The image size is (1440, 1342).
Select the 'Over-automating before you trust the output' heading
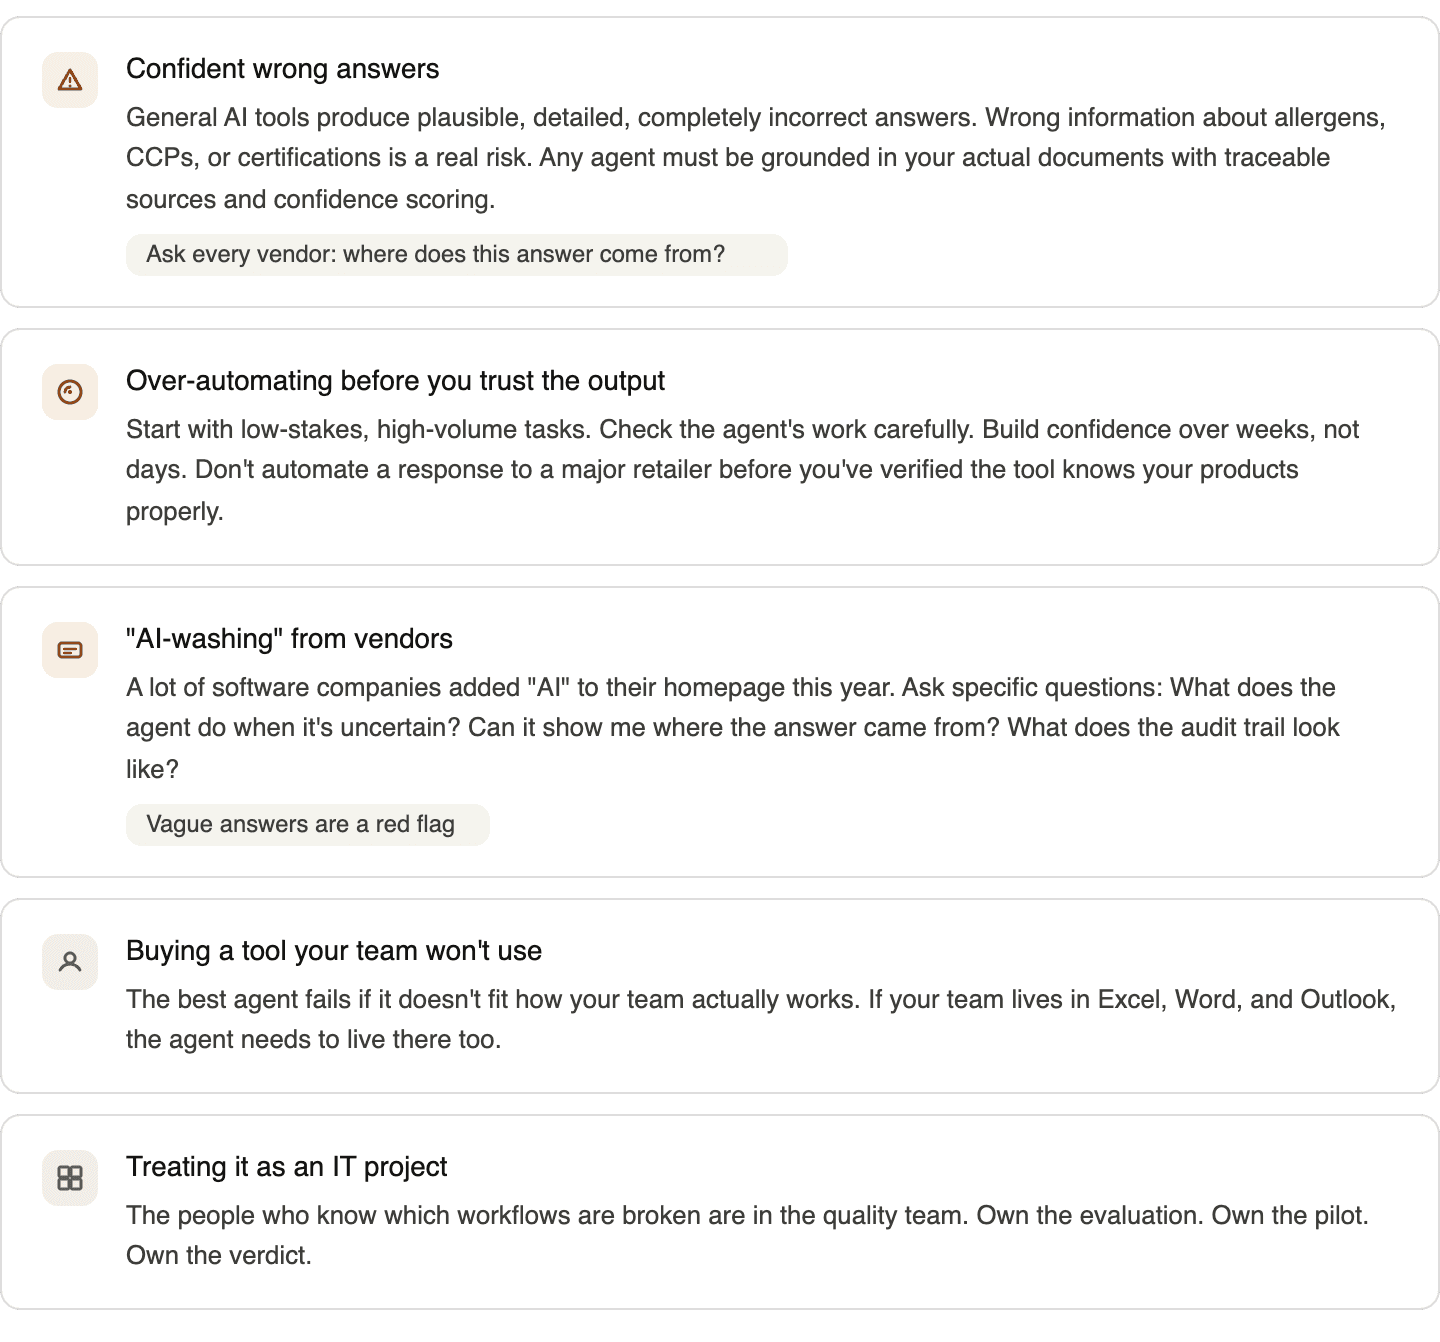tap(395, 381)
